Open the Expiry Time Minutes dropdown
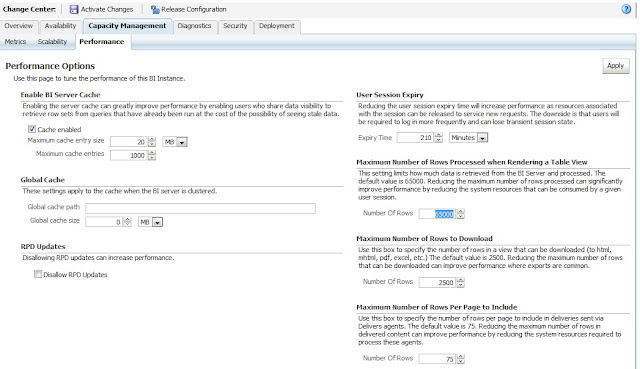Screen dimensions: 640x369 pos(468,138)
